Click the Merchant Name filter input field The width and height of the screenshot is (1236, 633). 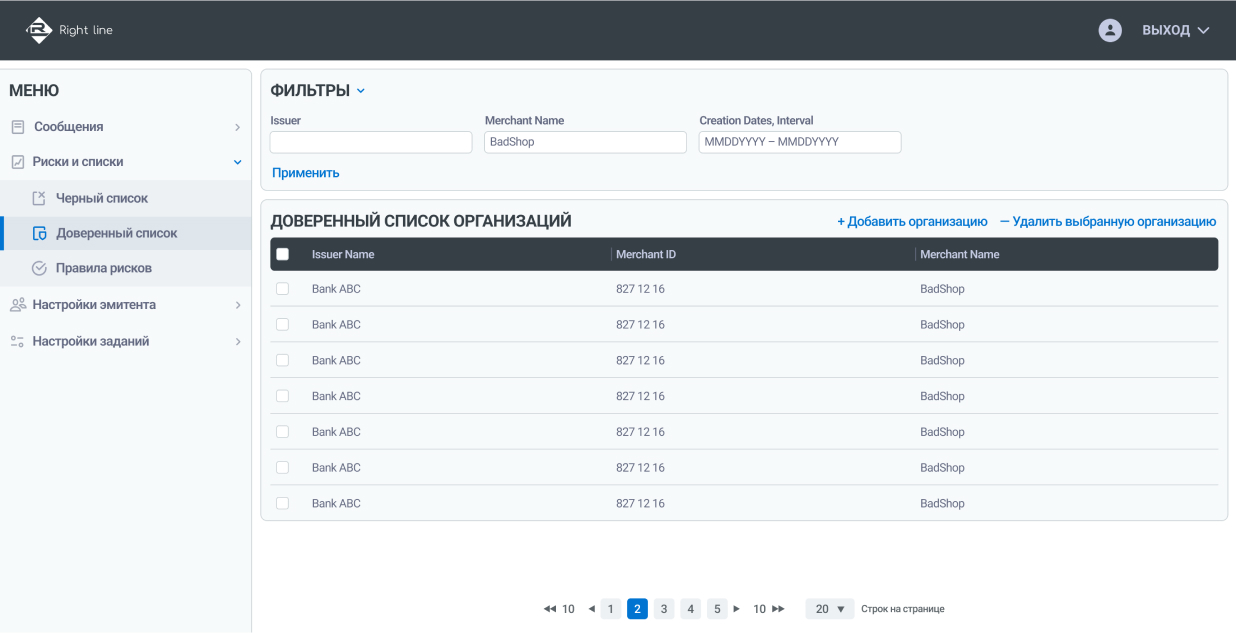[585, 142]
